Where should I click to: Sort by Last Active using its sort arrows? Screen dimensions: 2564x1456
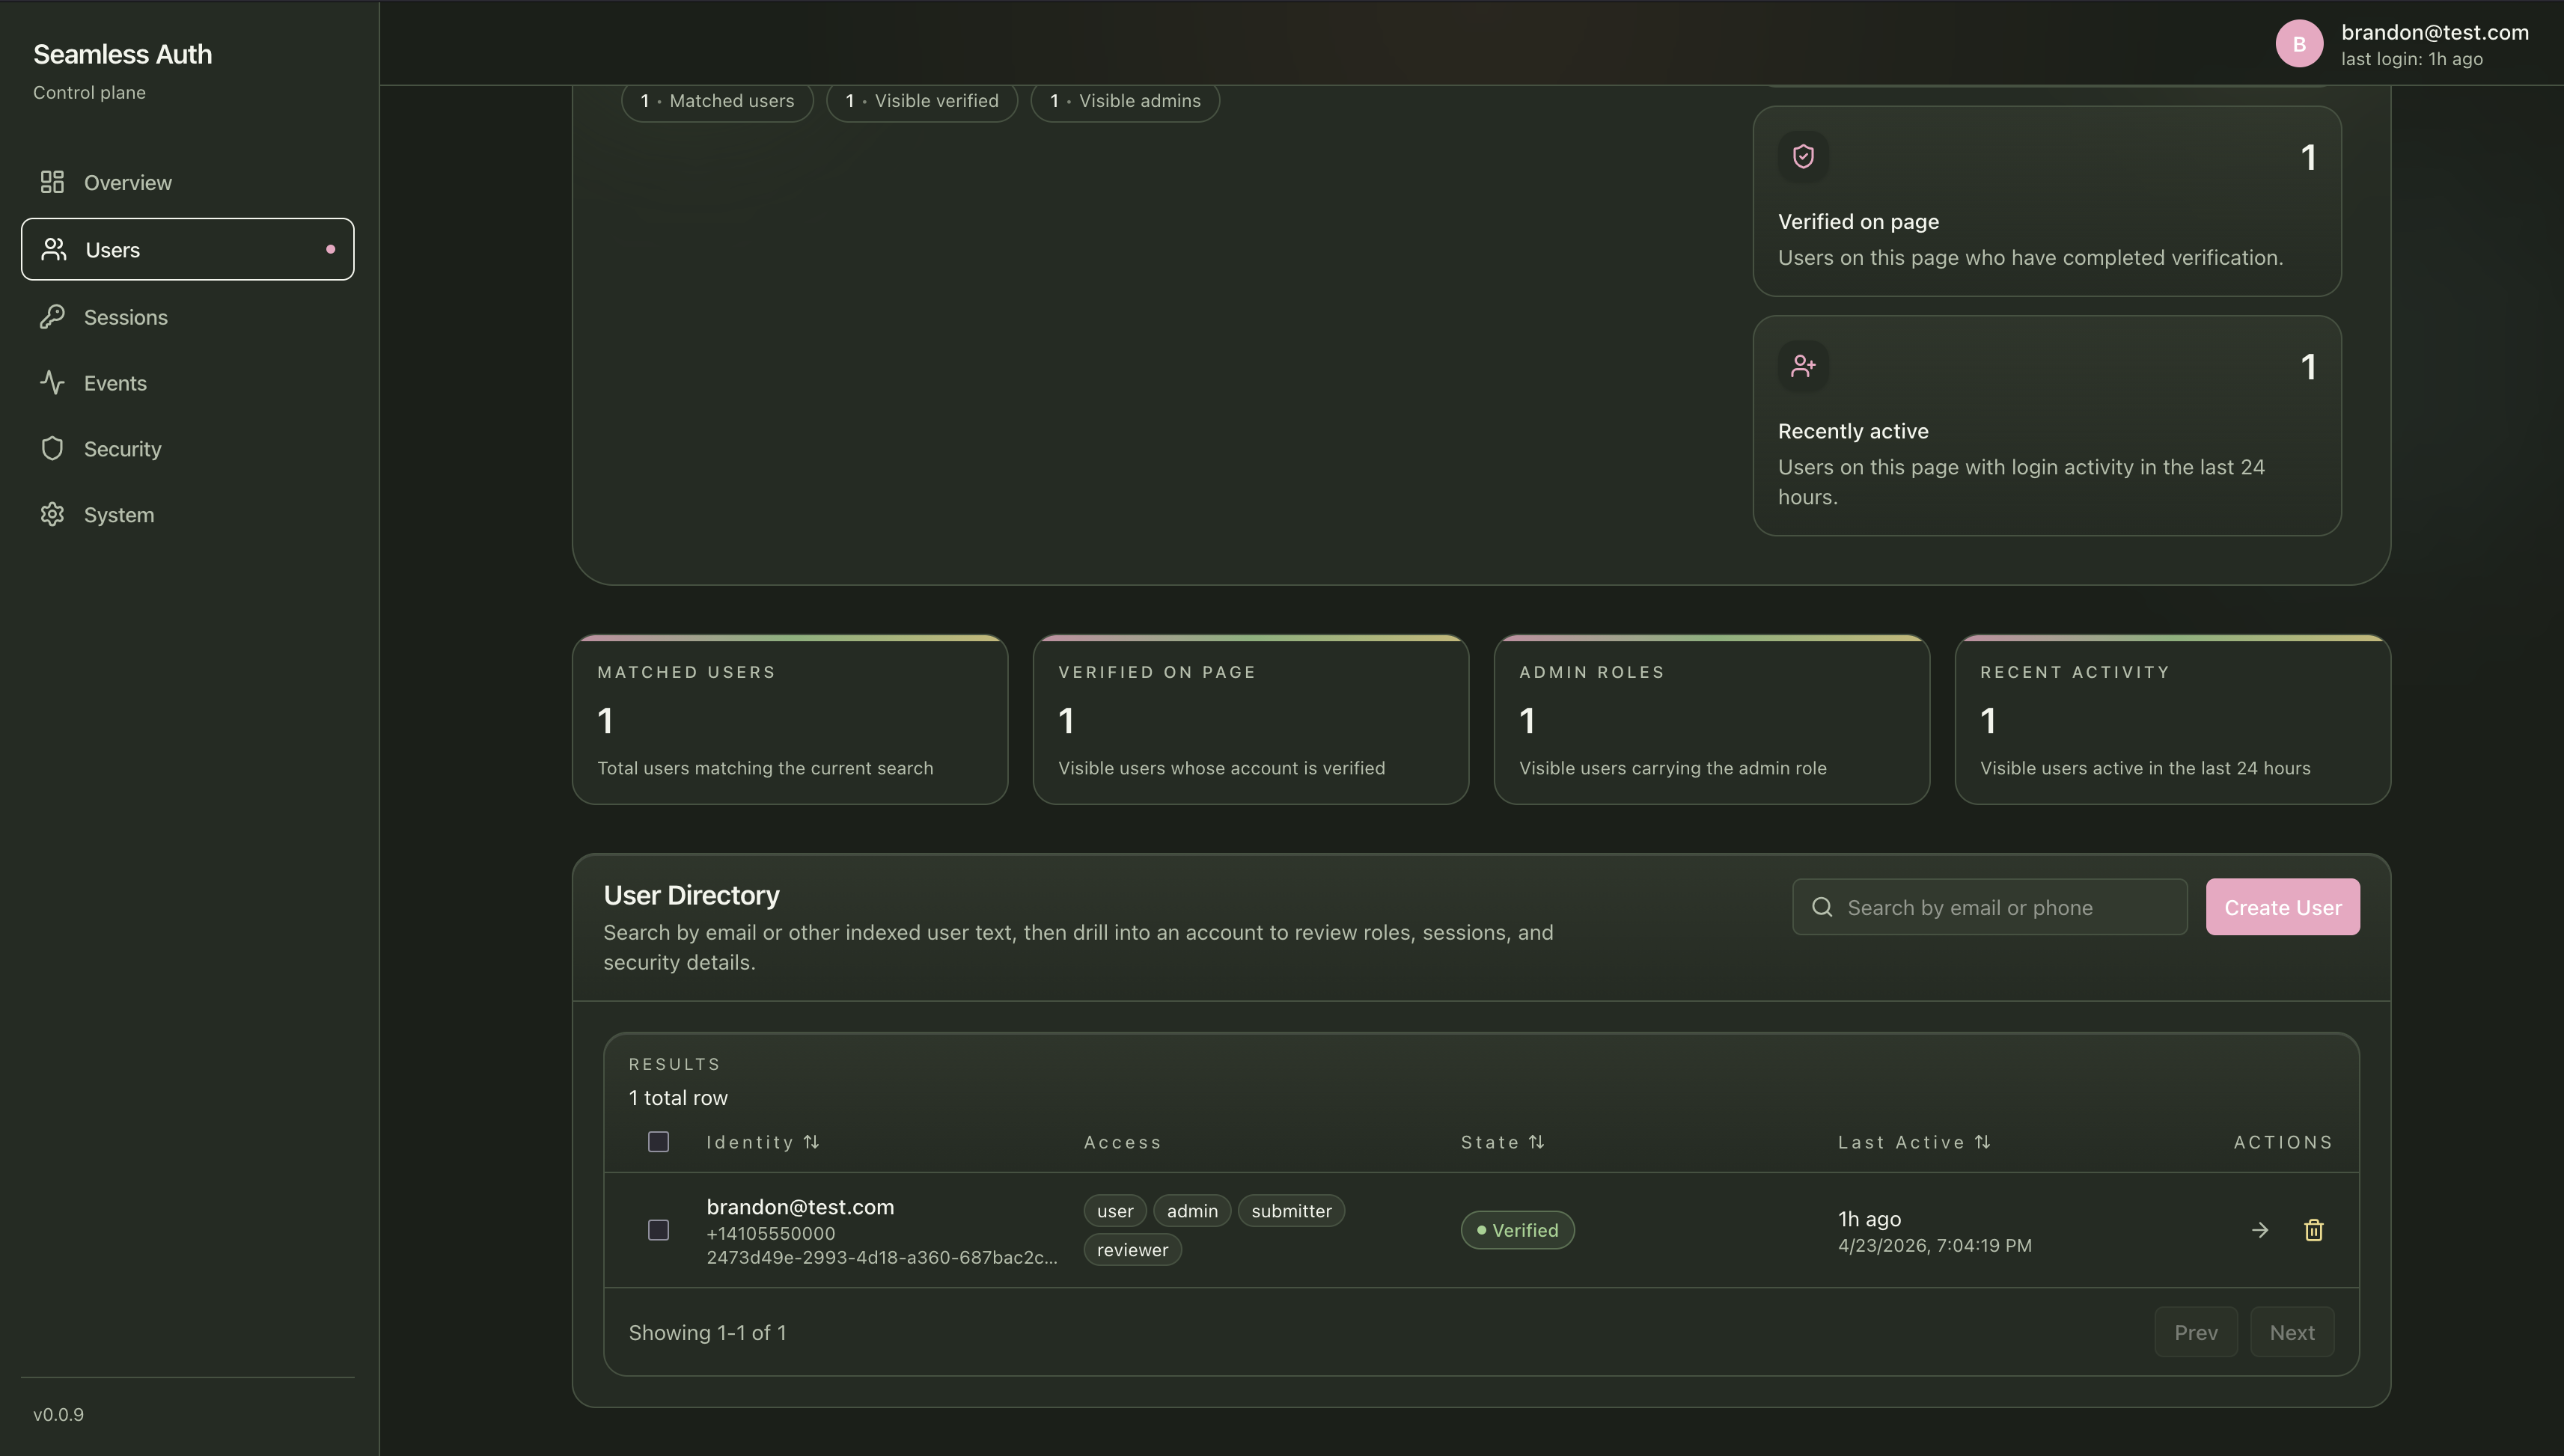point(1982,1142)
